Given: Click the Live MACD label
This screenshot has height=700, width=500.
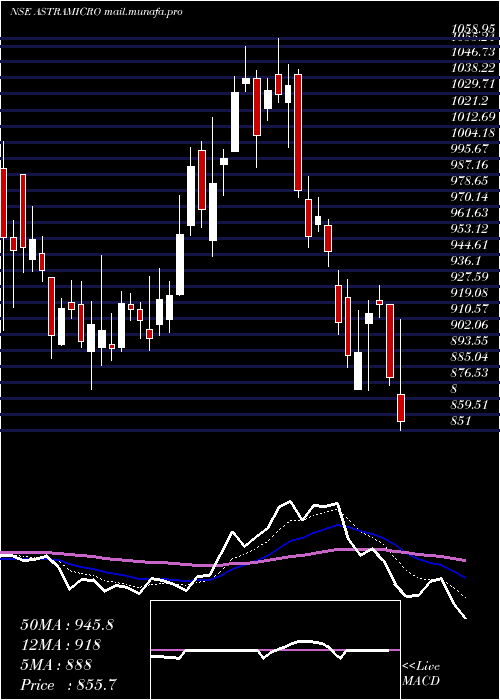Looking at the screenshot, I should (421, 674).
